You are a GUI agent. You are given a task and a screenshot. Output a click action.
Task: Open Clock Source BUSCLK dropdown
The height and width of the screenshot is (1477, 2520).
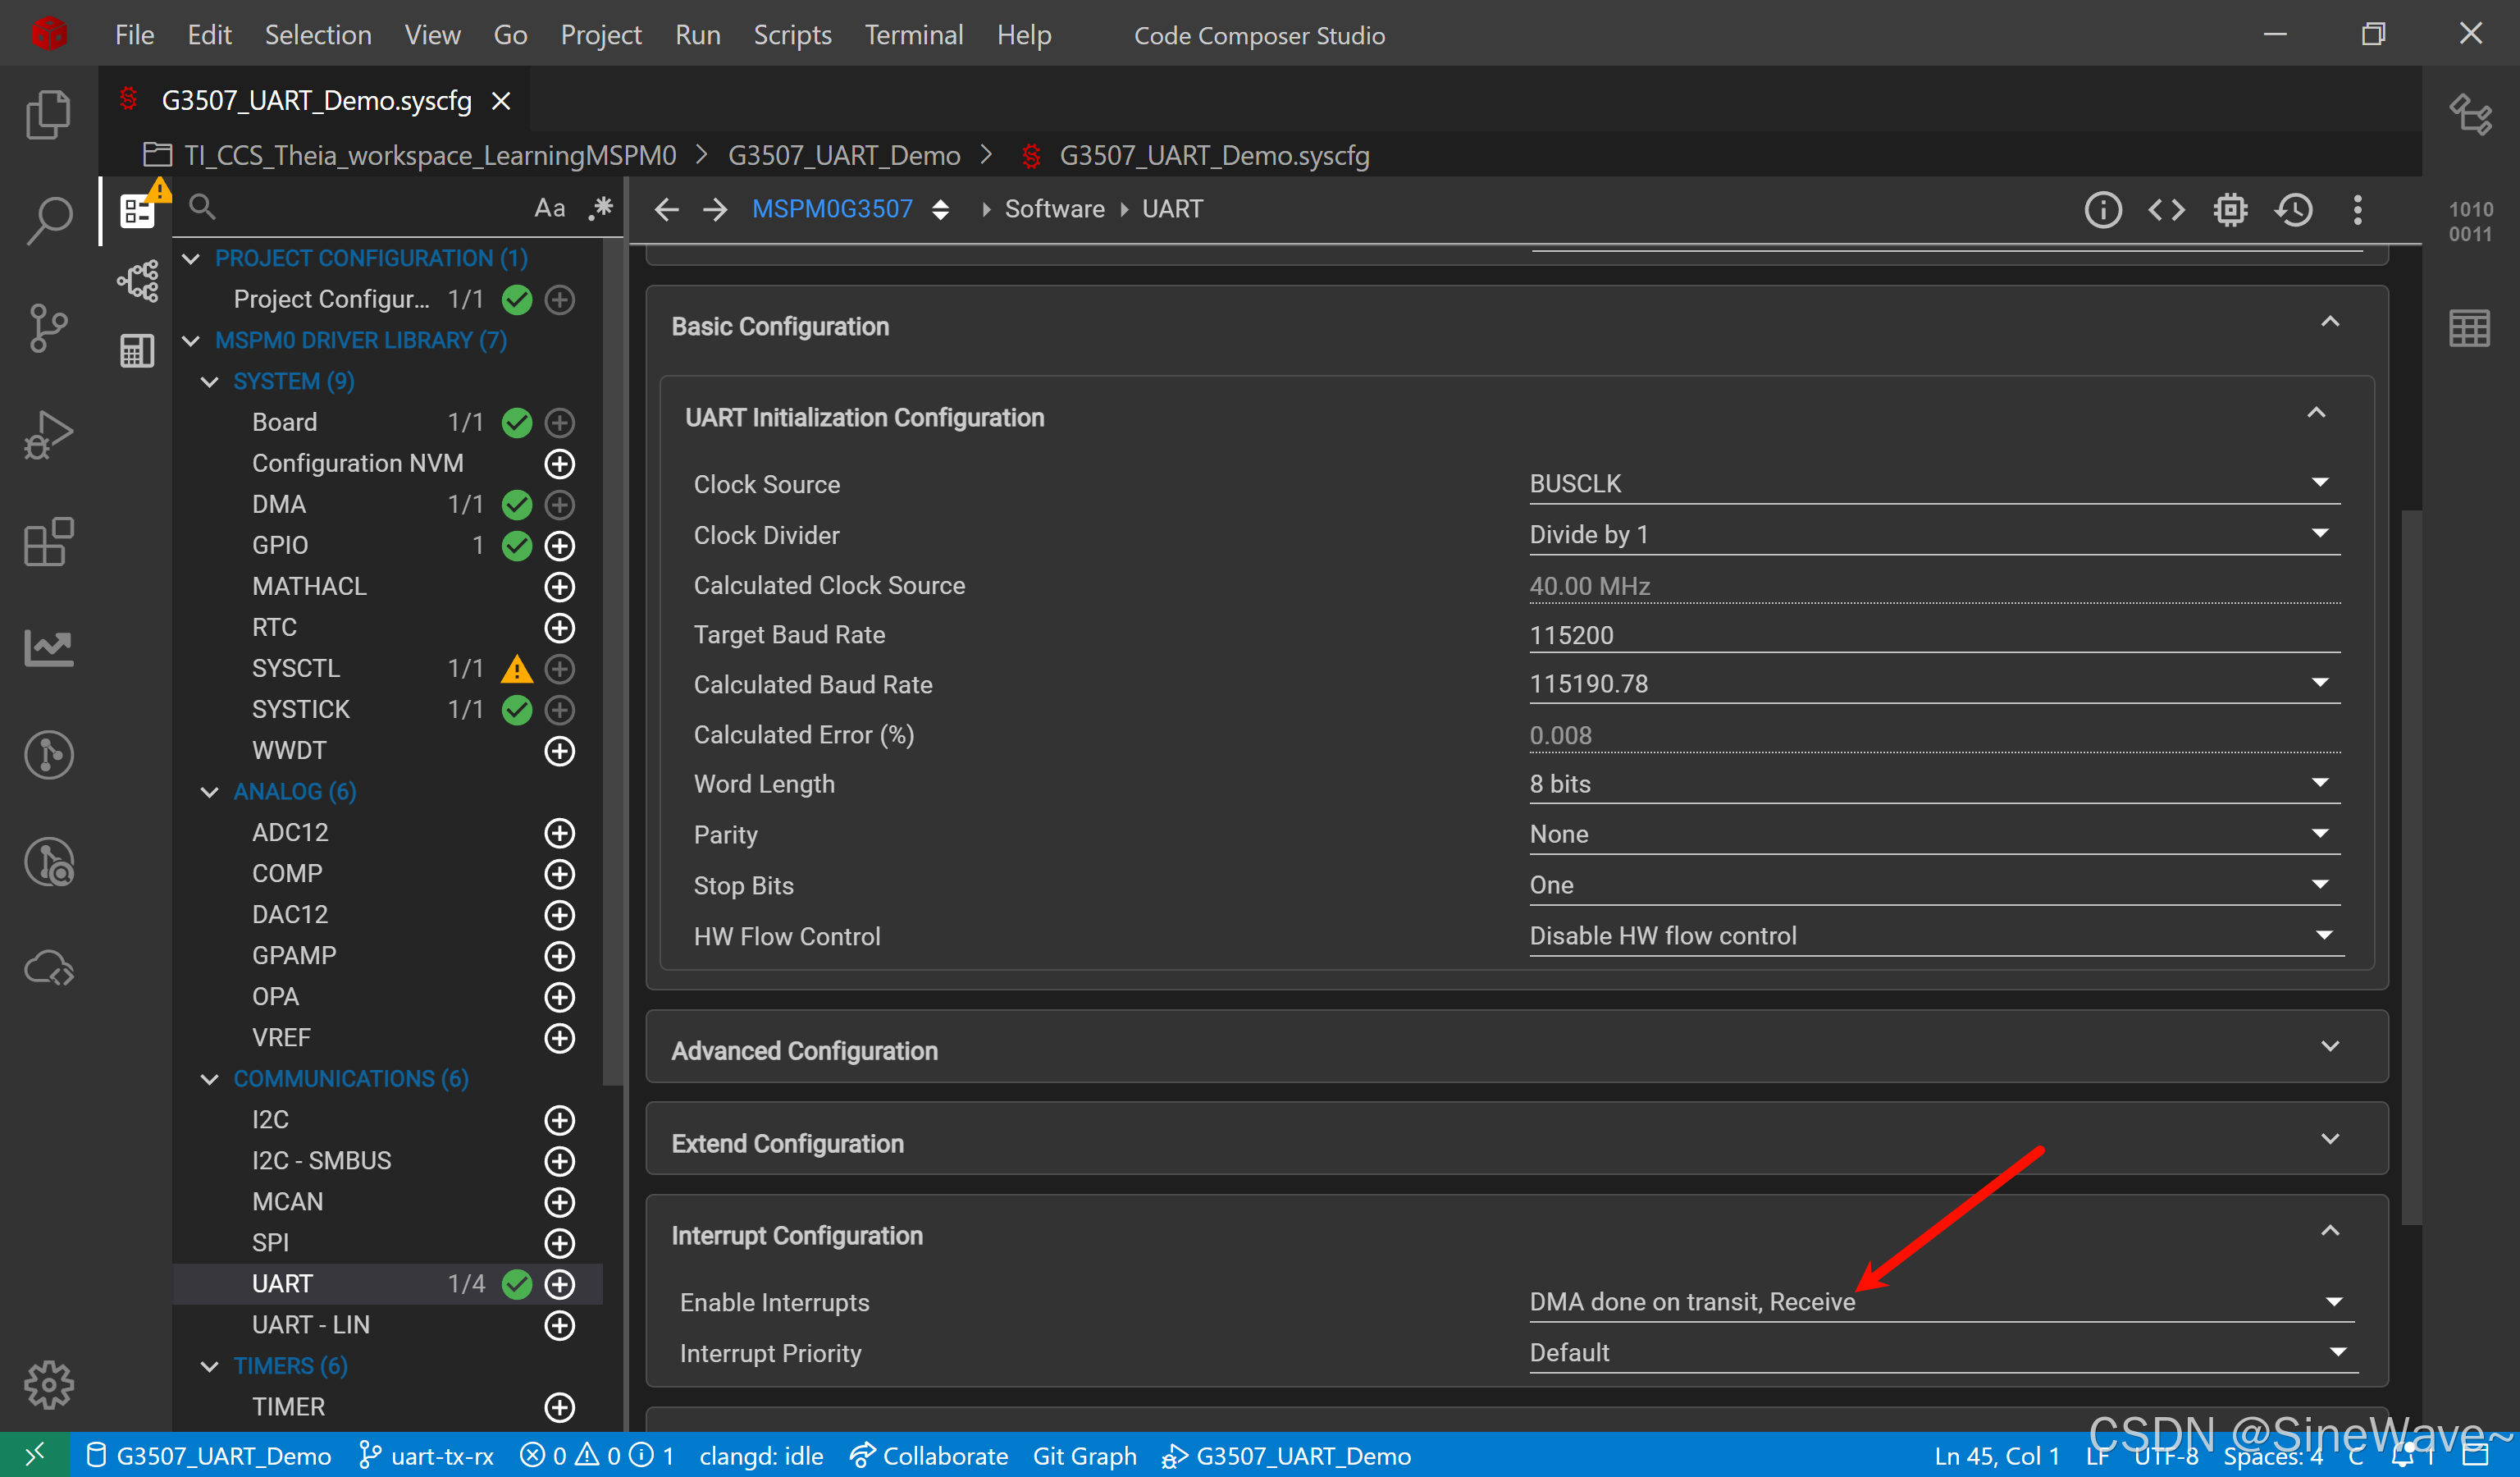point(1934,484)
